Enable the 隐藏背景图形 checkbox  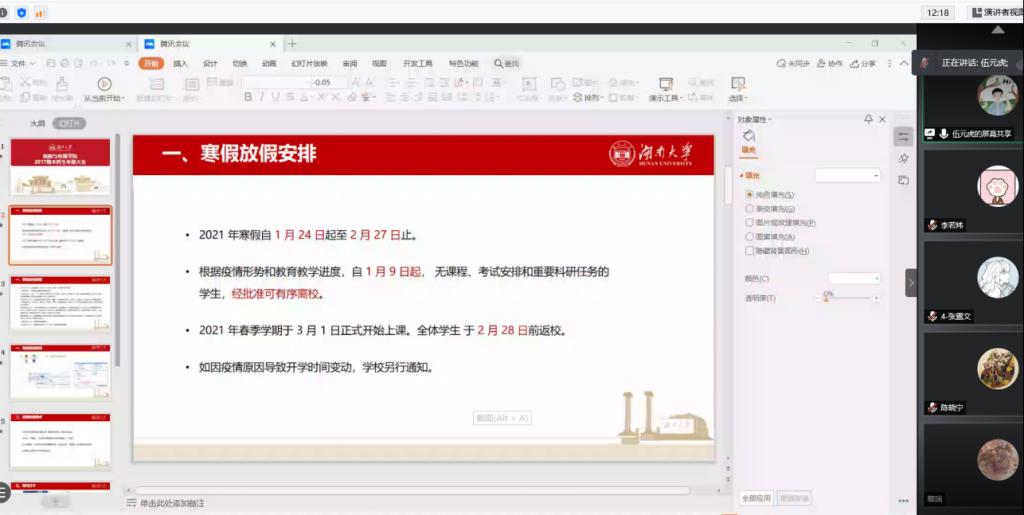(x=748, y=250)
